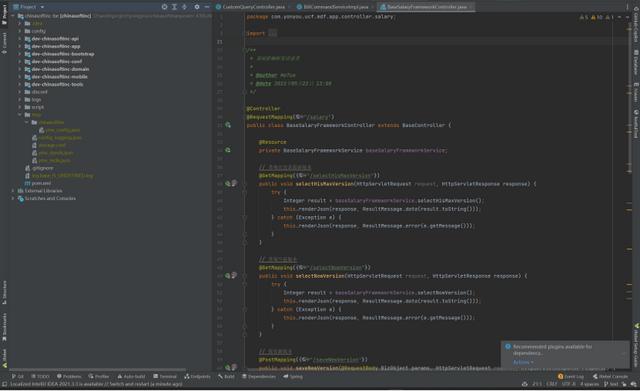Expand External Libraries node
Screen dimensions: 640x391
[13, 191]
